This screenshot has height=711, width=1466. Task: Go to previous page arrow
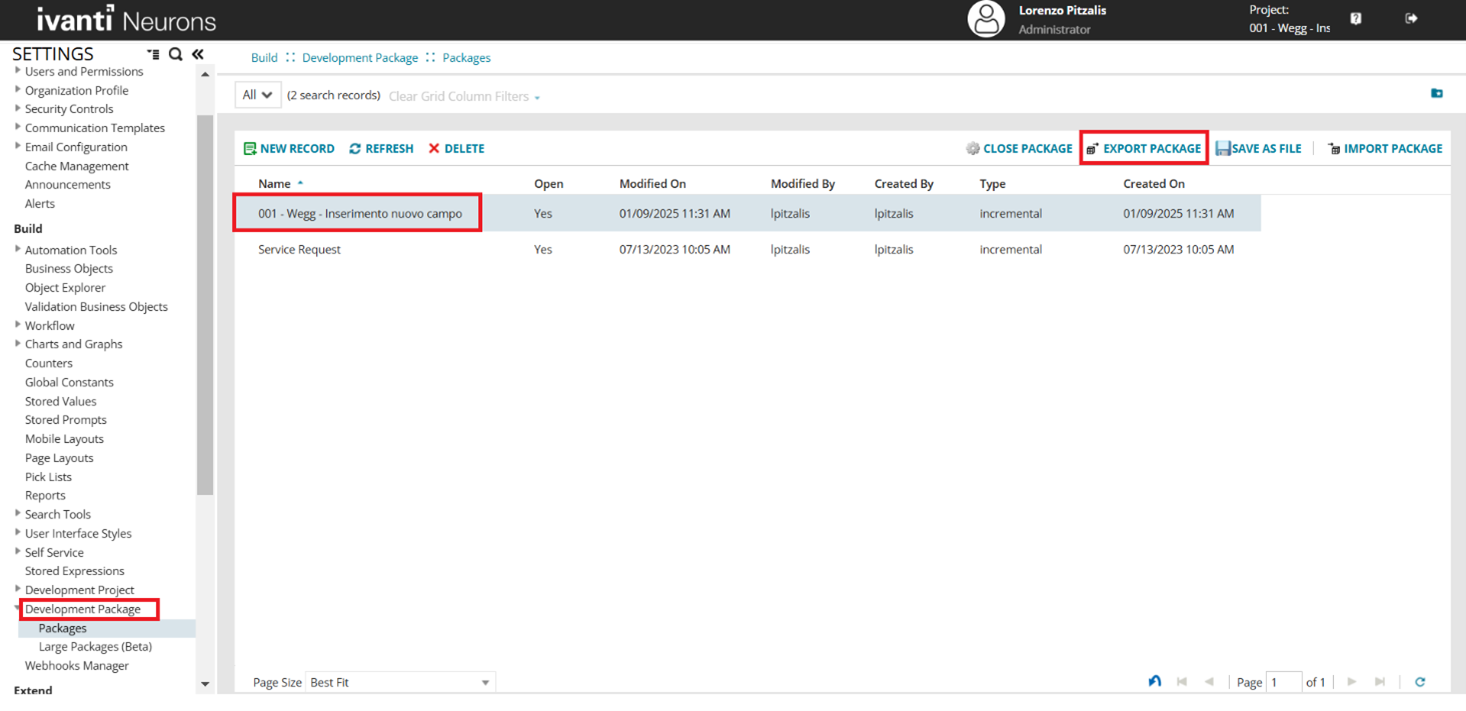(1209, 682)
